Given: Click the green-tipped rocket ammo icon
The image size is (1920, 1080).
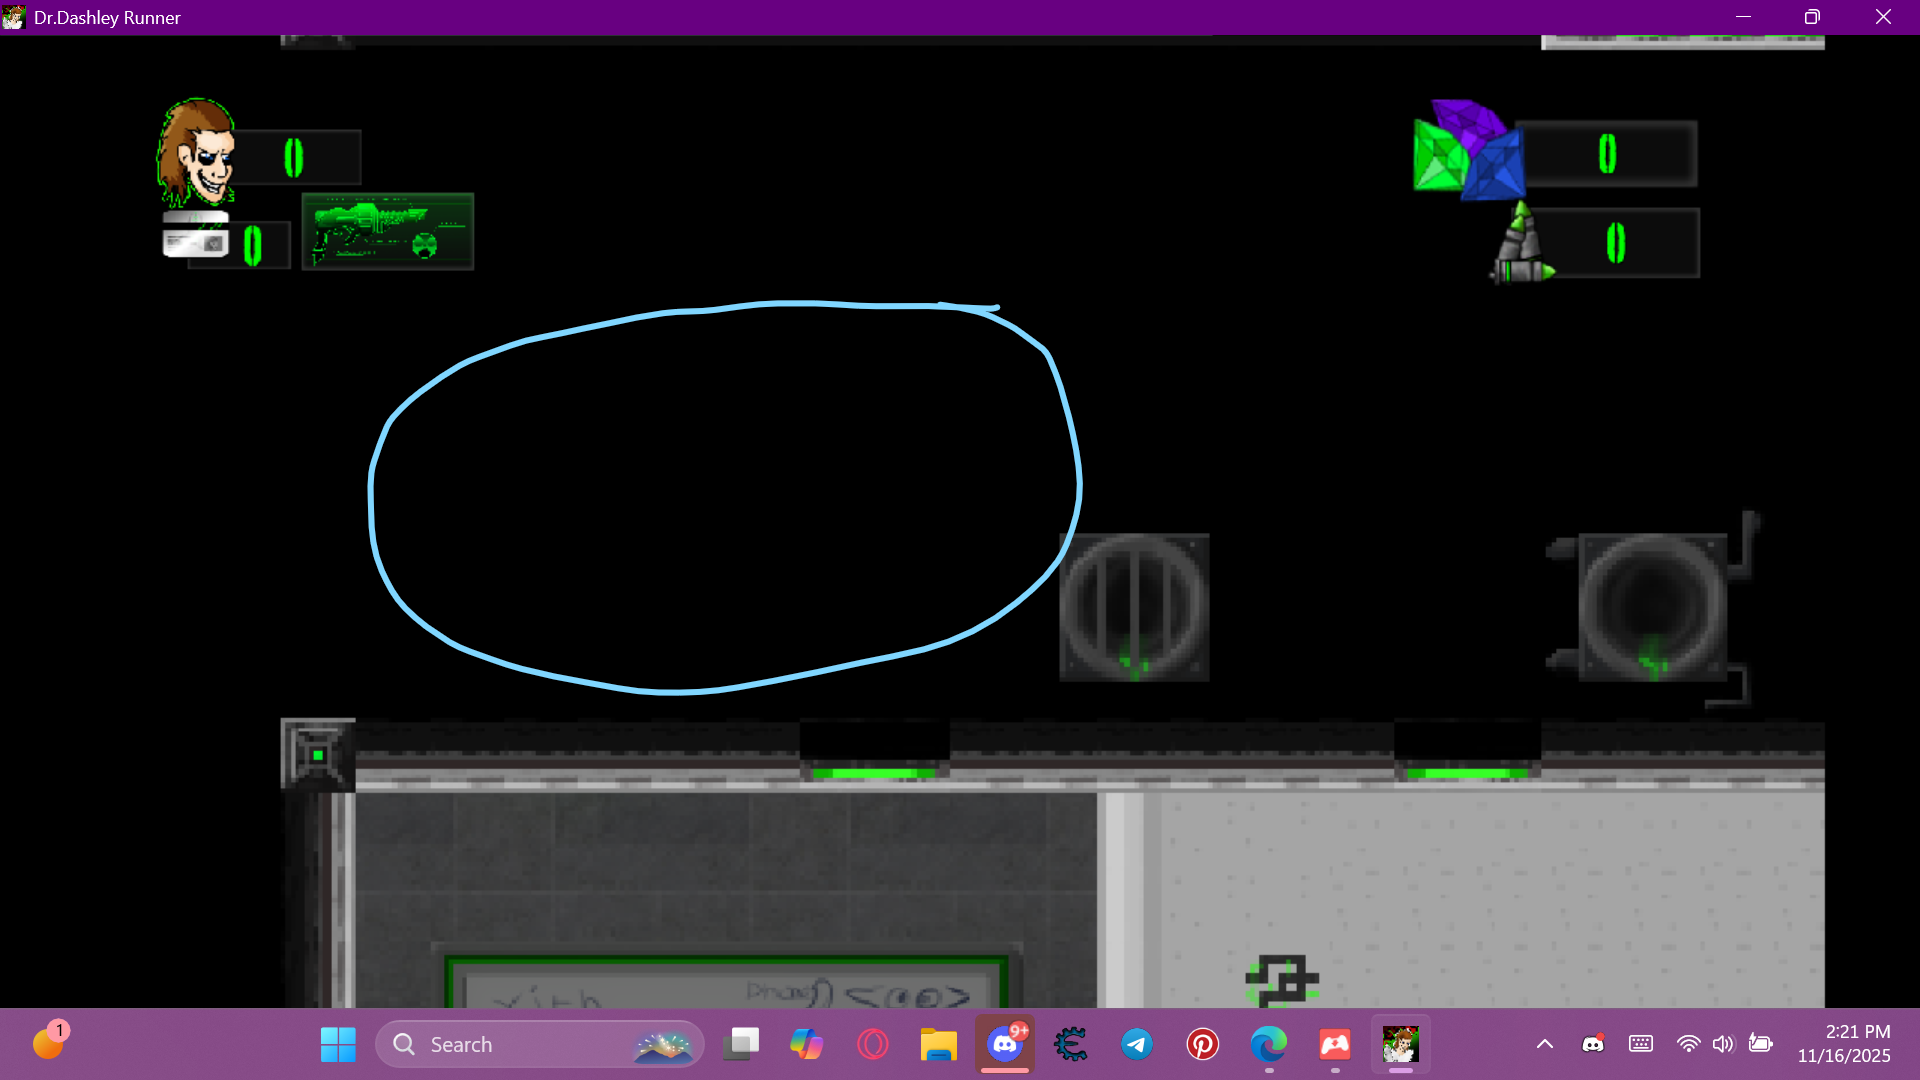Looking at the screenshot, I should [1521, 245].
